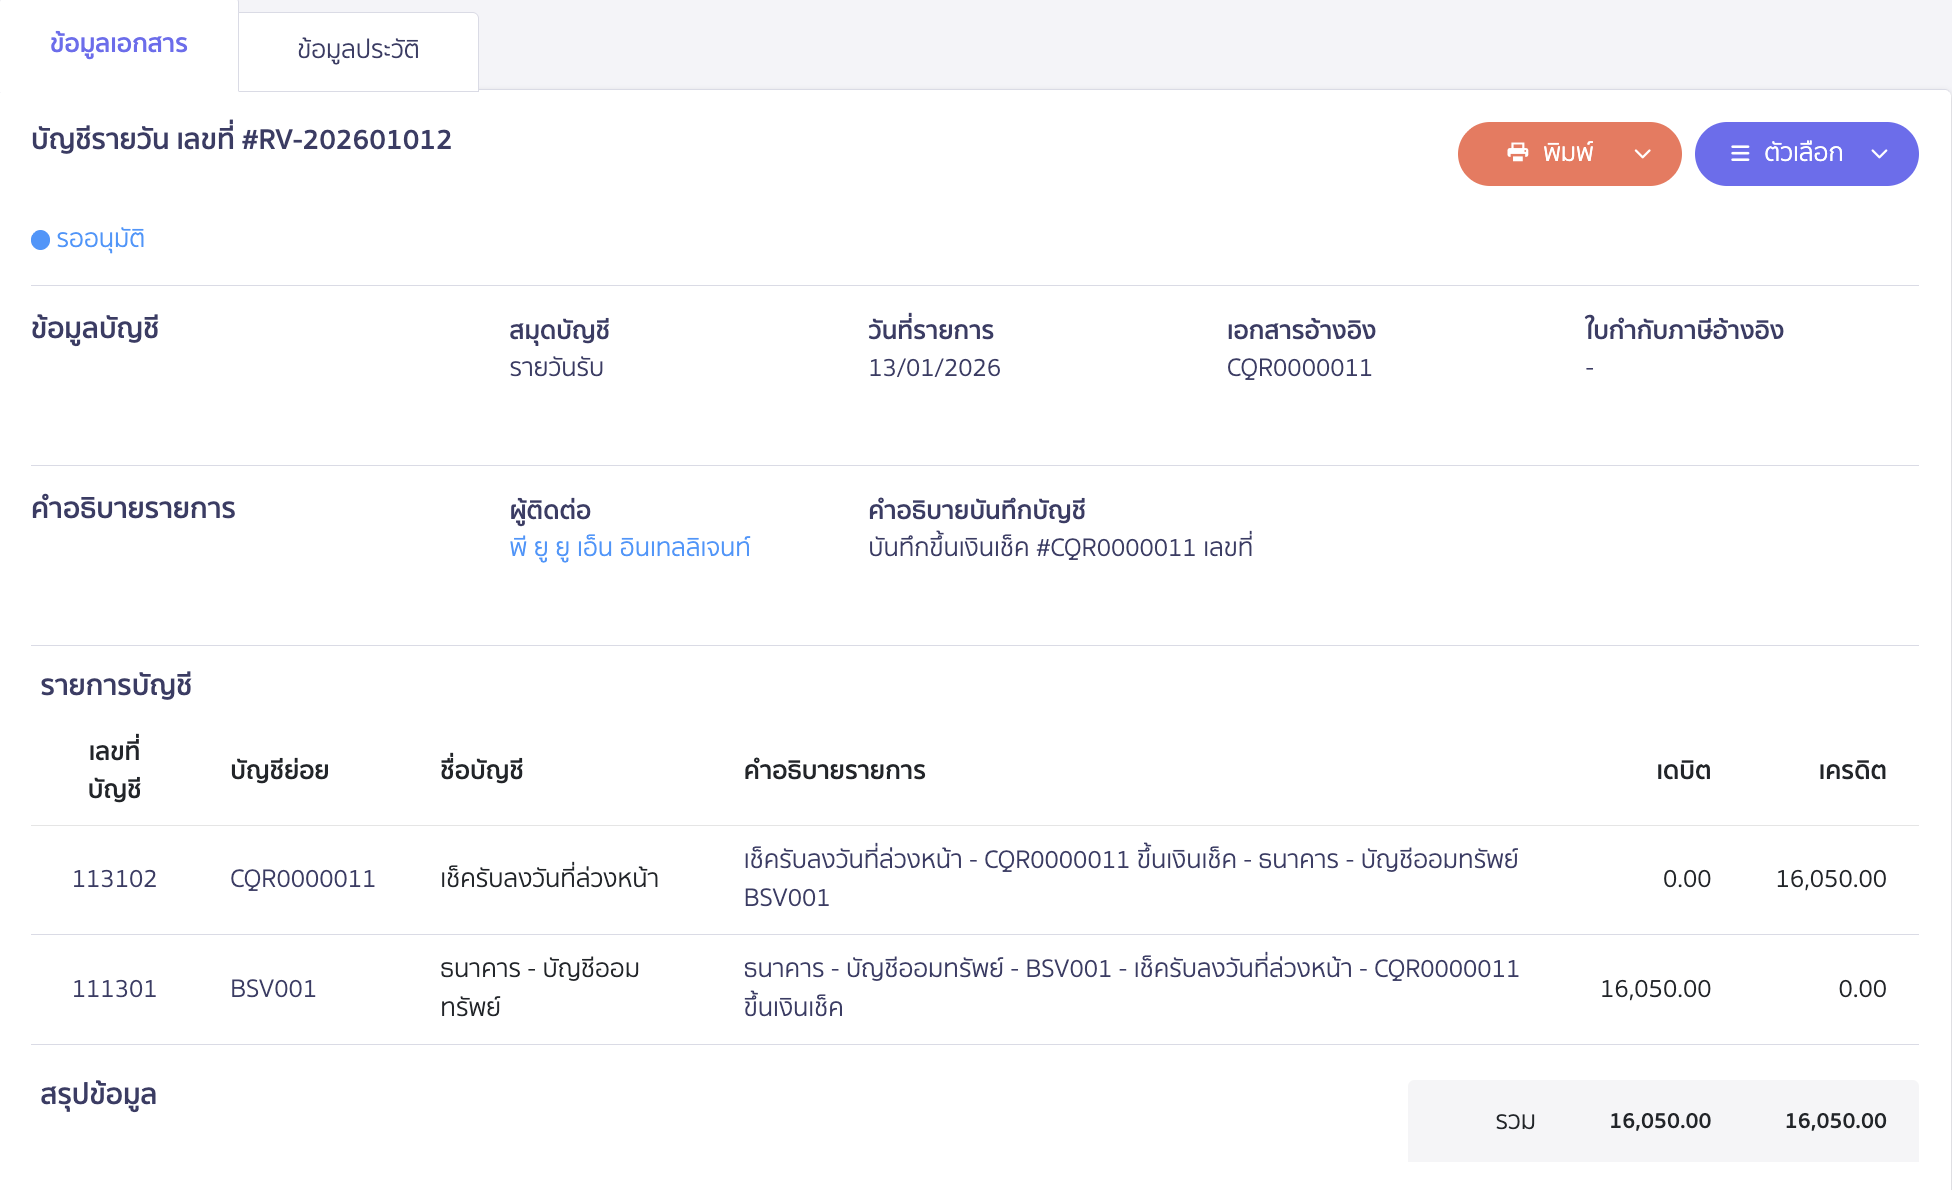Switch to the ข้อมูลประวัติ tab
This screenshot has height=1190, width=1952.
[x=358, y=50]
